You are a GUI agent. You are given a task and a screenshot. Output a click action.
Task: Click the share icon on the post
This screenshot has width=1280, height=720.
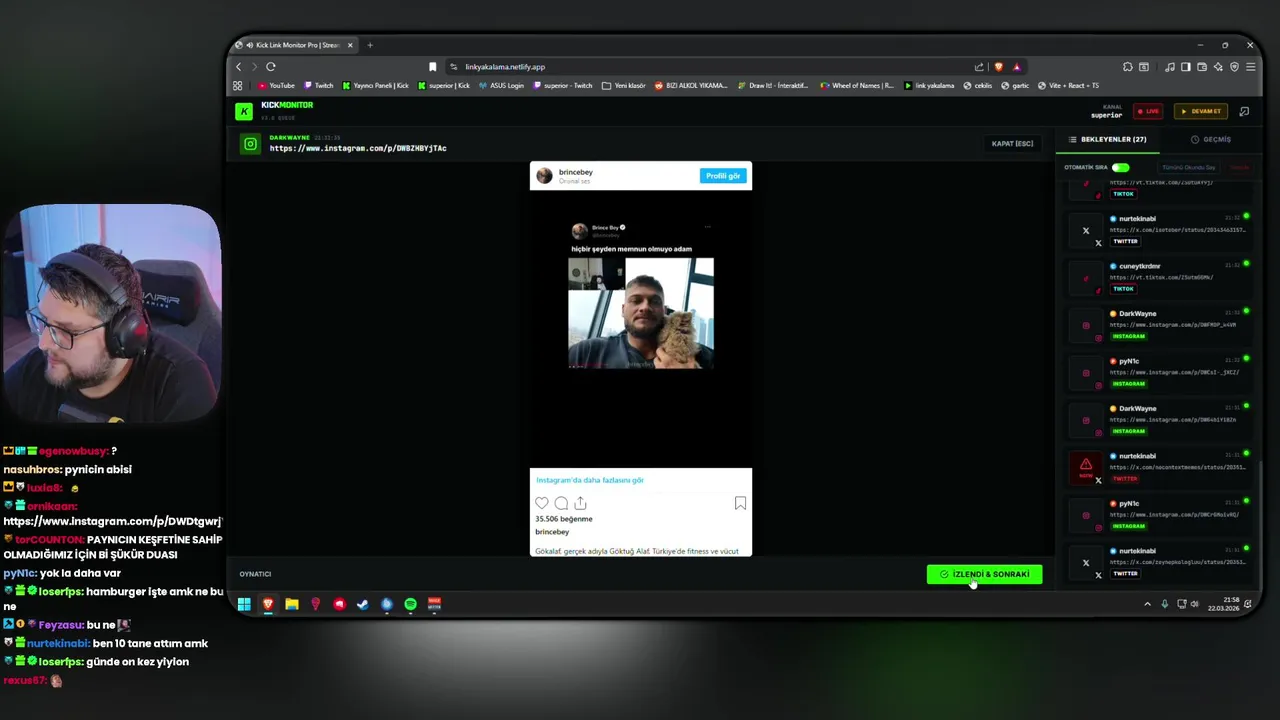pos(580,503)
